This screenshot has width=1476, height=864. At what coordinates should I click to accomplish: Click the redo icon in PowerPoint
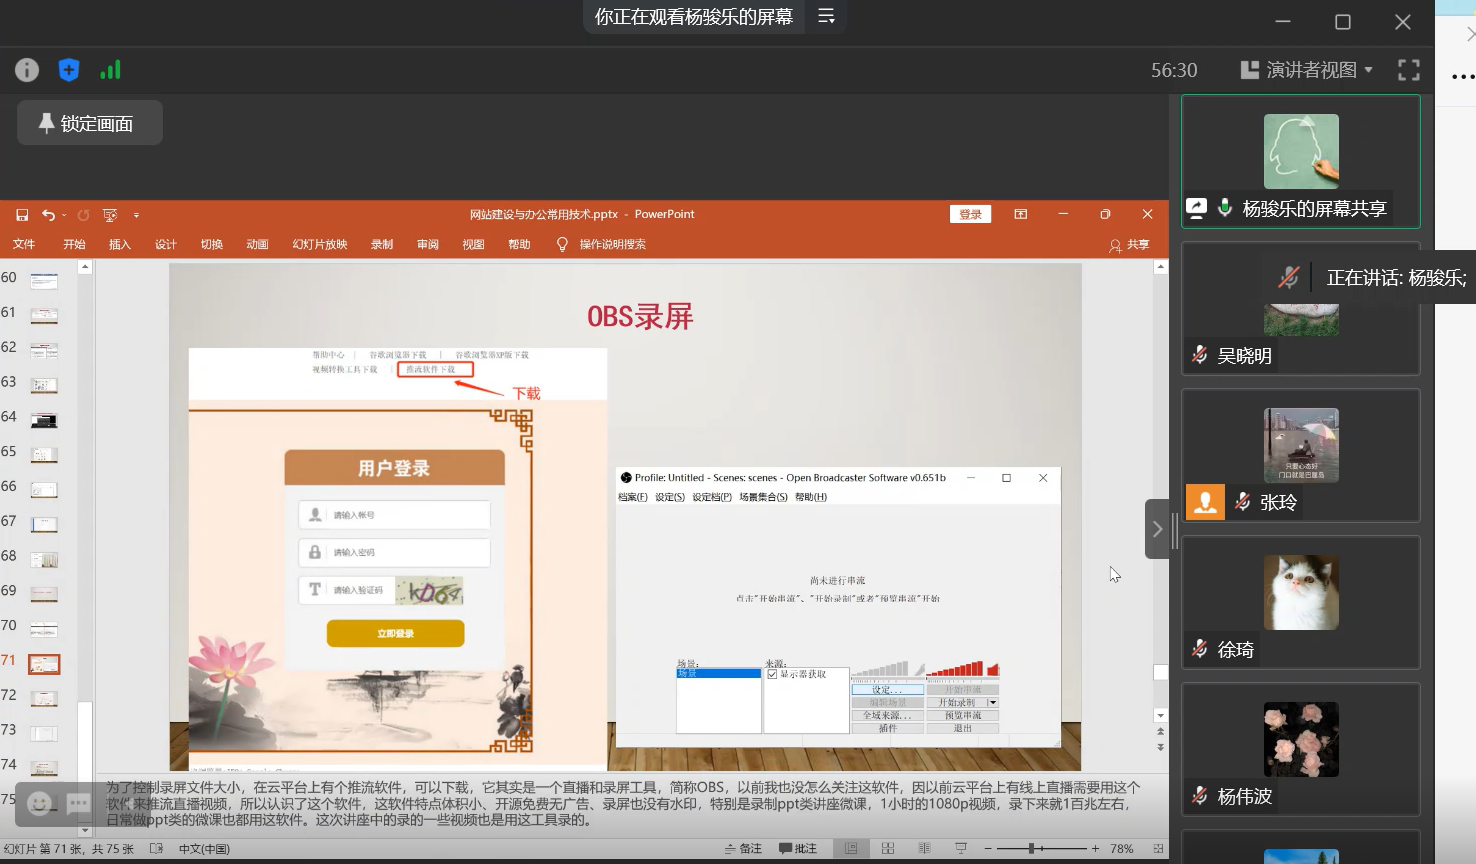click(83, 215)
